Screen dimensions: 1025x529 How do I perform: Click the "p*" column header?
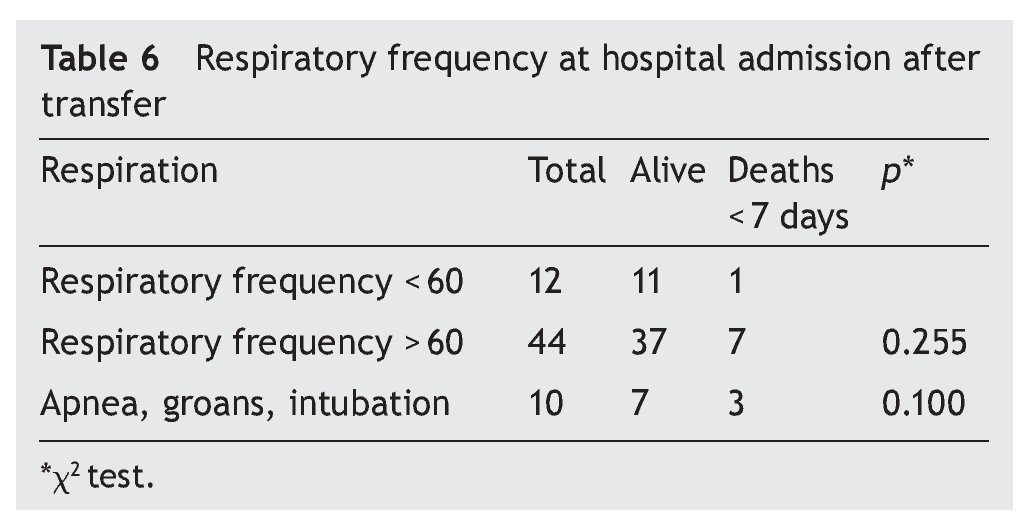tap(892, 171)
